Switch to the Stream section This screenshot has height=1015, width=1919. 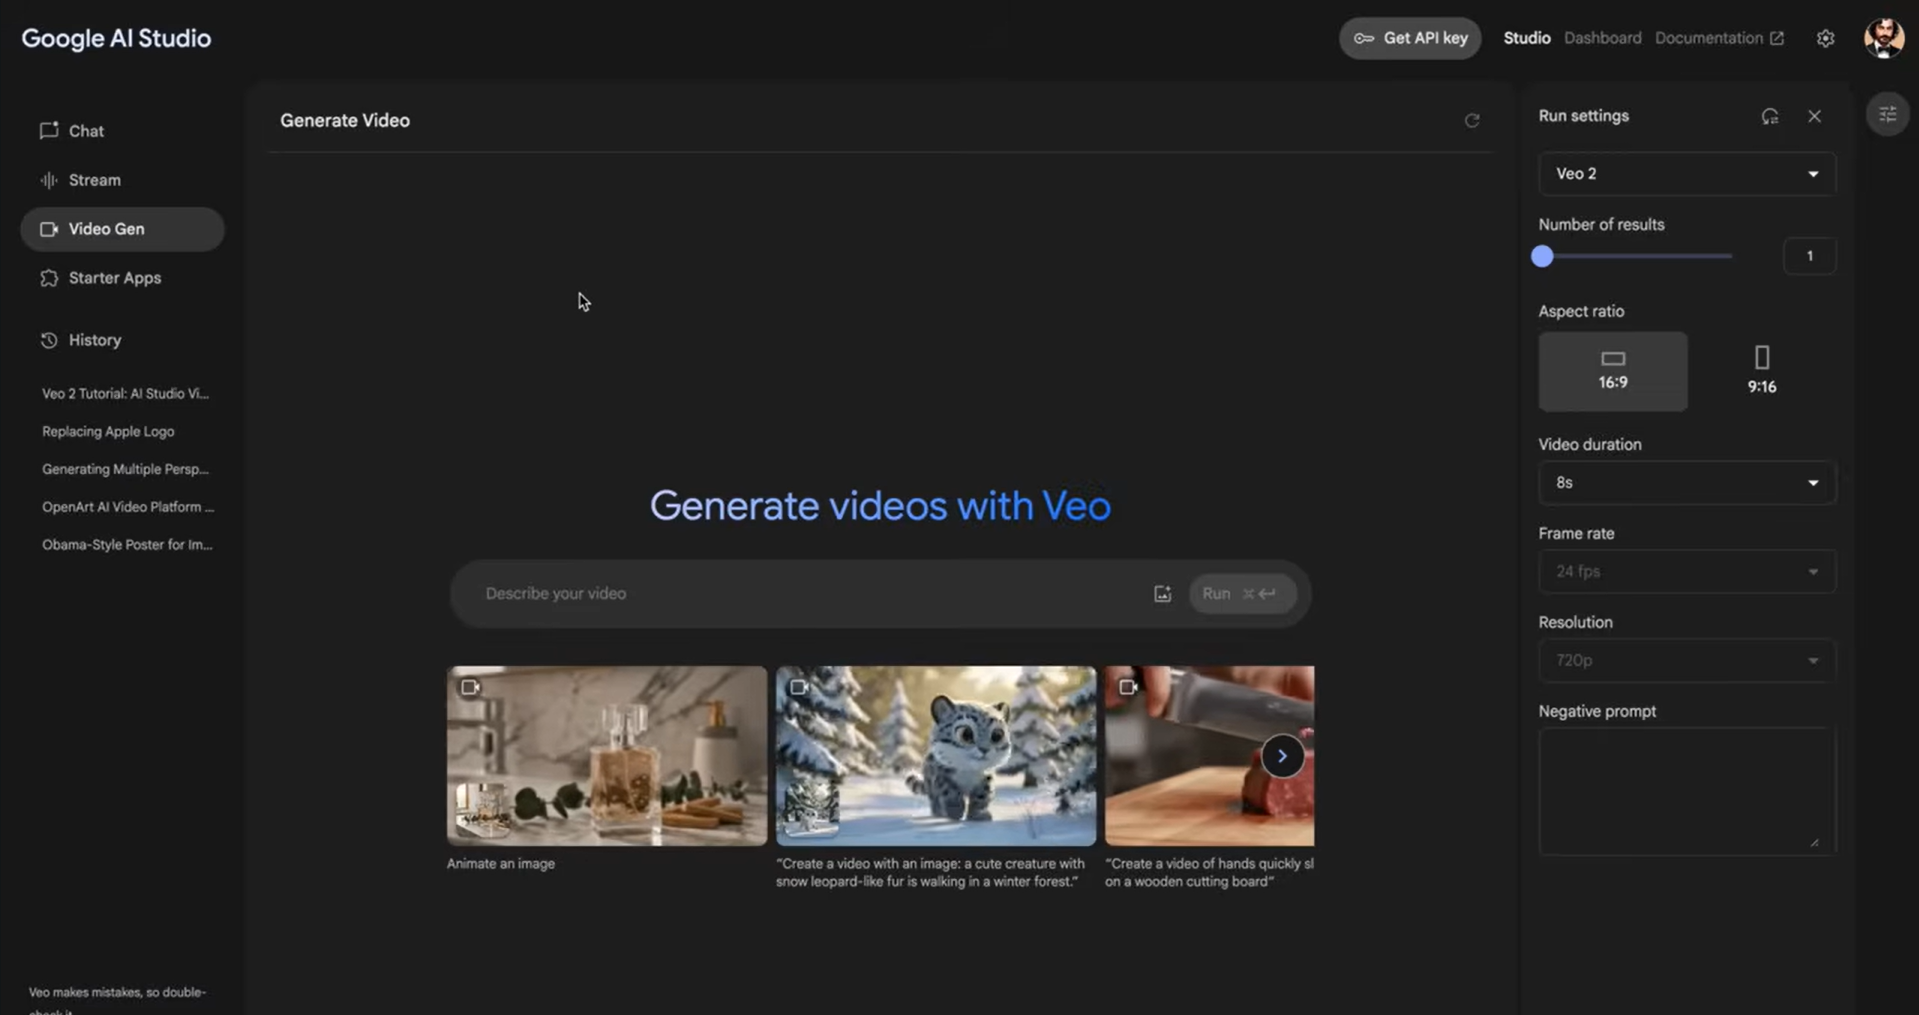click(94, 180)
